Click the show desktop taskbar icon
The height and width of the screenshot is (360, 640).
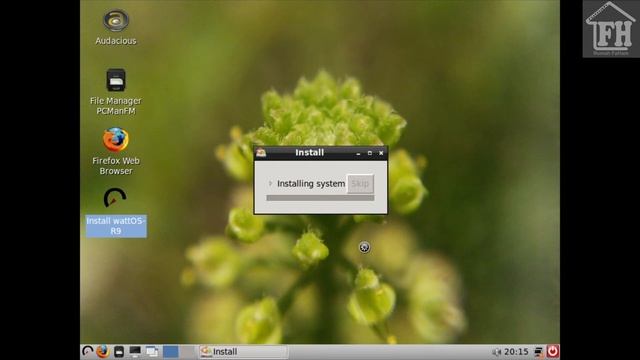click(x=152, y=351)
